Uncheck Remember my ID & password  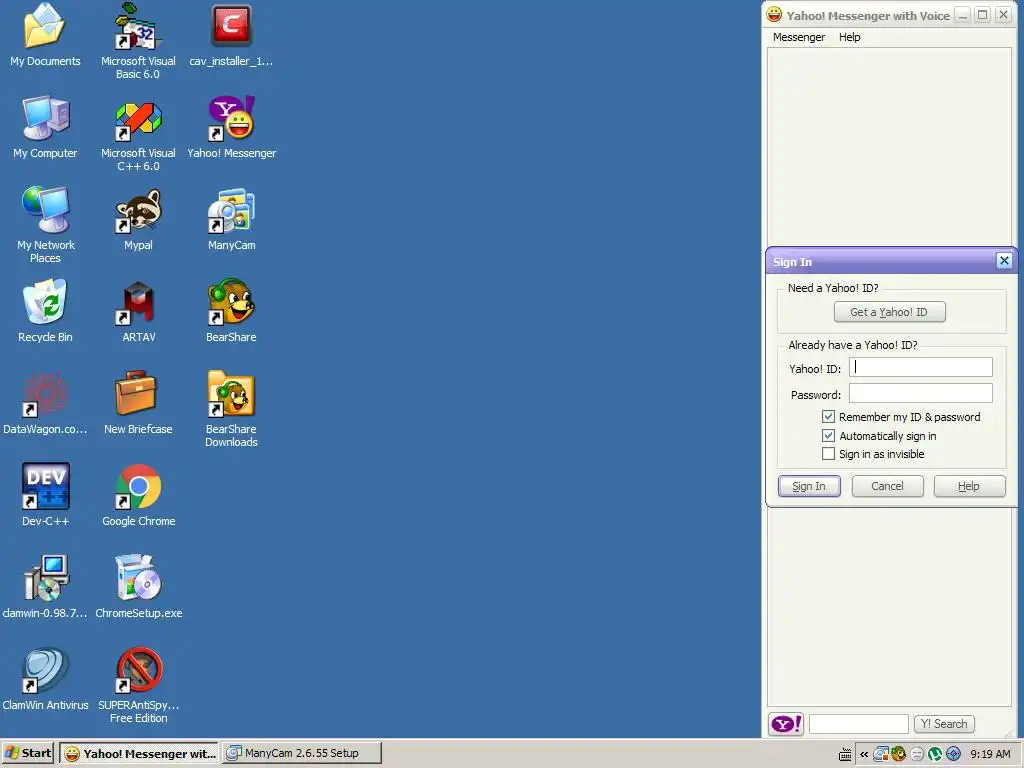pos(829,417)
